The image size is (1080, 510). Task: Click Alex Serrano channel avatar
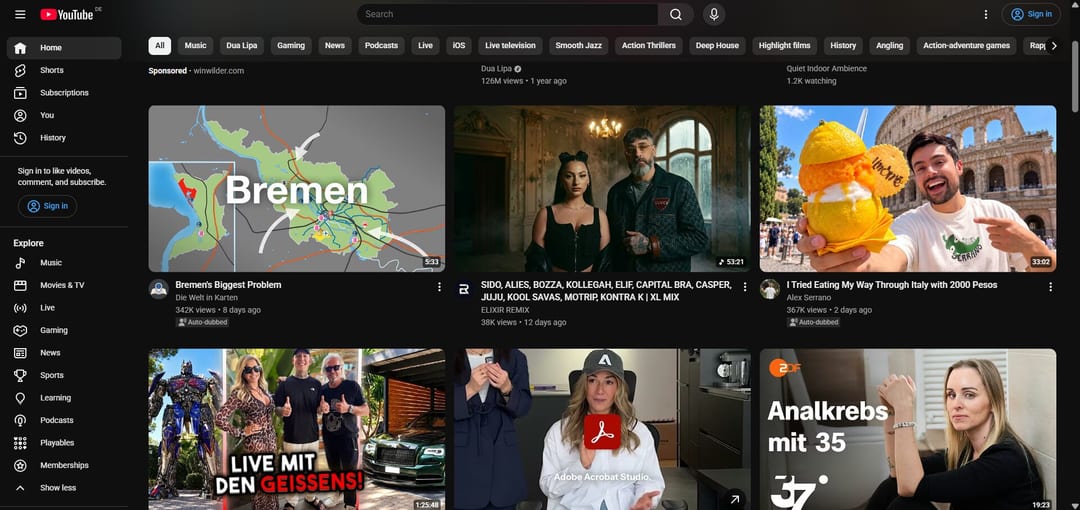point(770,289)
